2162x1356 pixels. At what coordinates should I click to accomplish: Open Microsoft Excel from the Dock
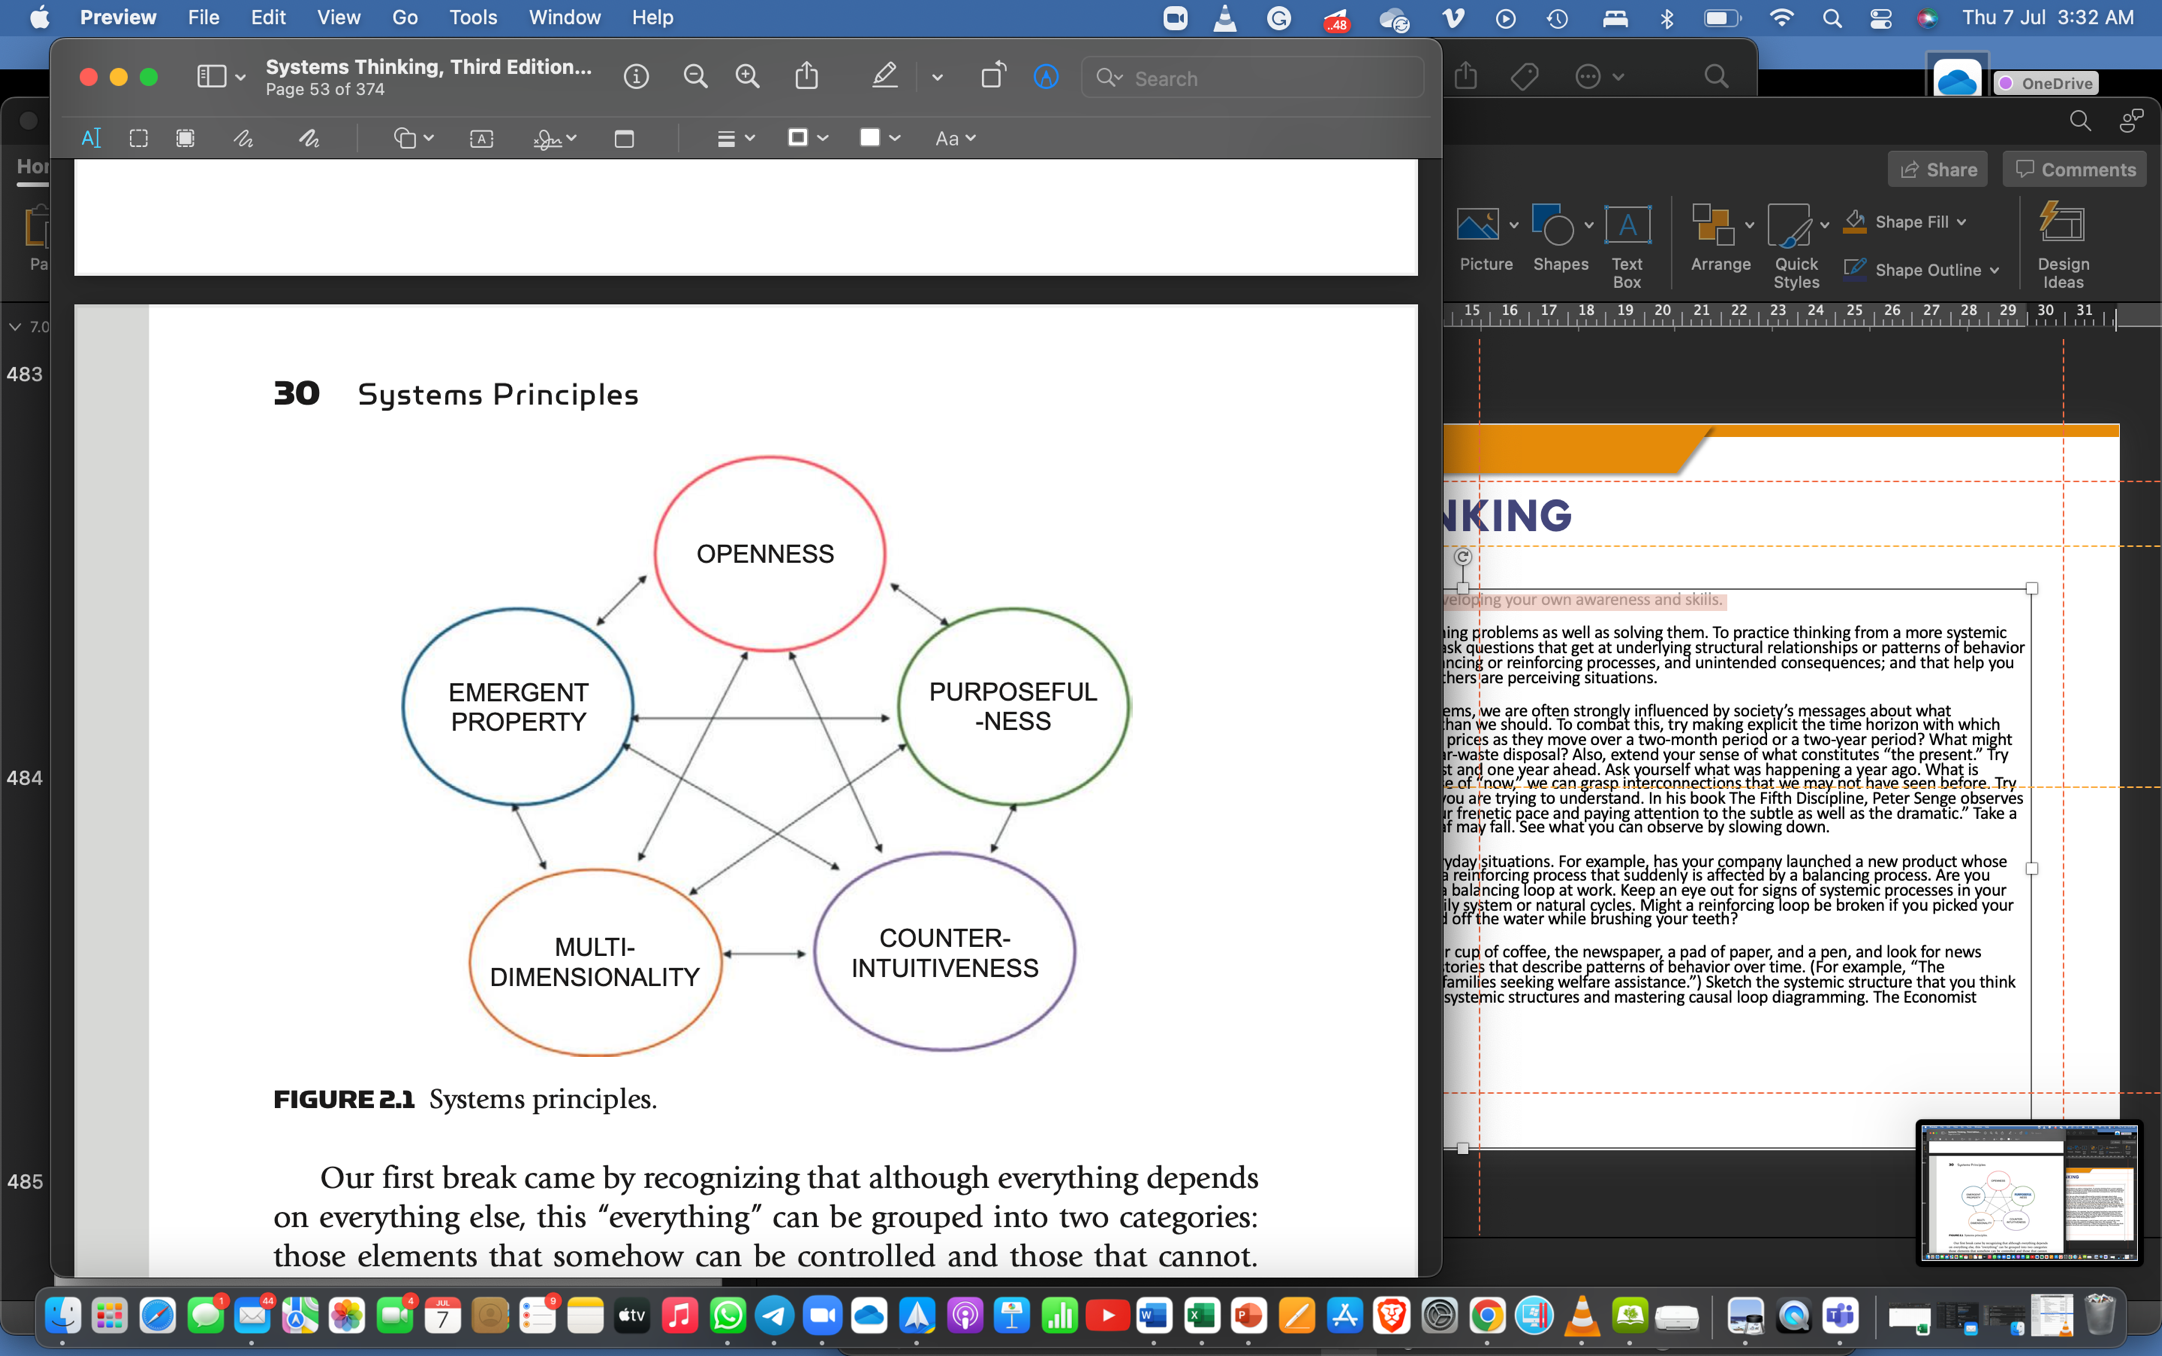click(x=1201, y=1316)
